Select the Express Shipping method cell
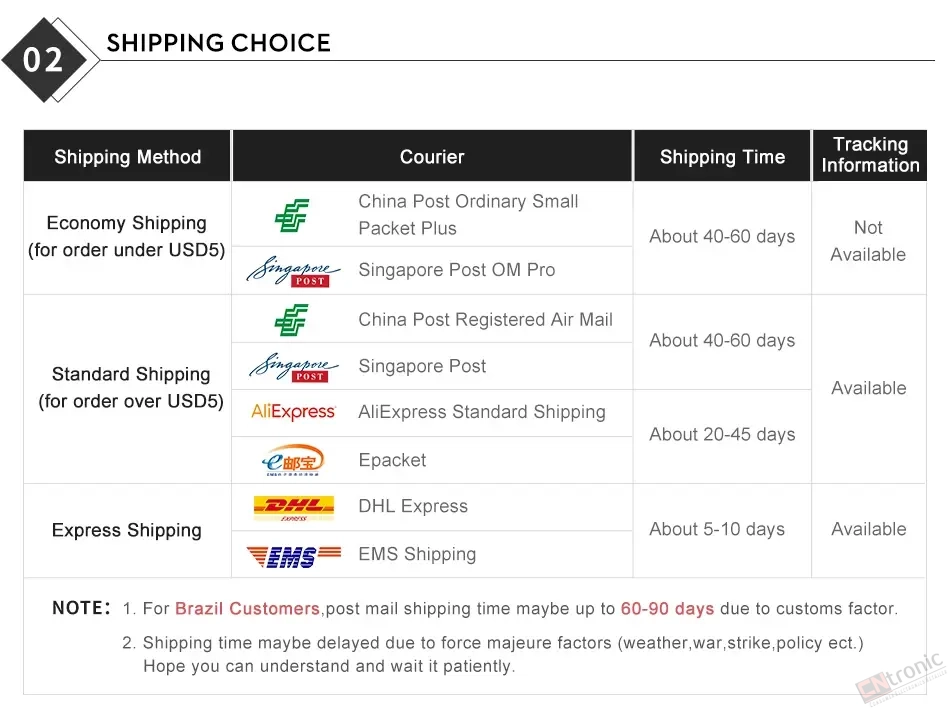Image resolution: width=950 pixels, height=711 pixels. click(x=127, y=531)
